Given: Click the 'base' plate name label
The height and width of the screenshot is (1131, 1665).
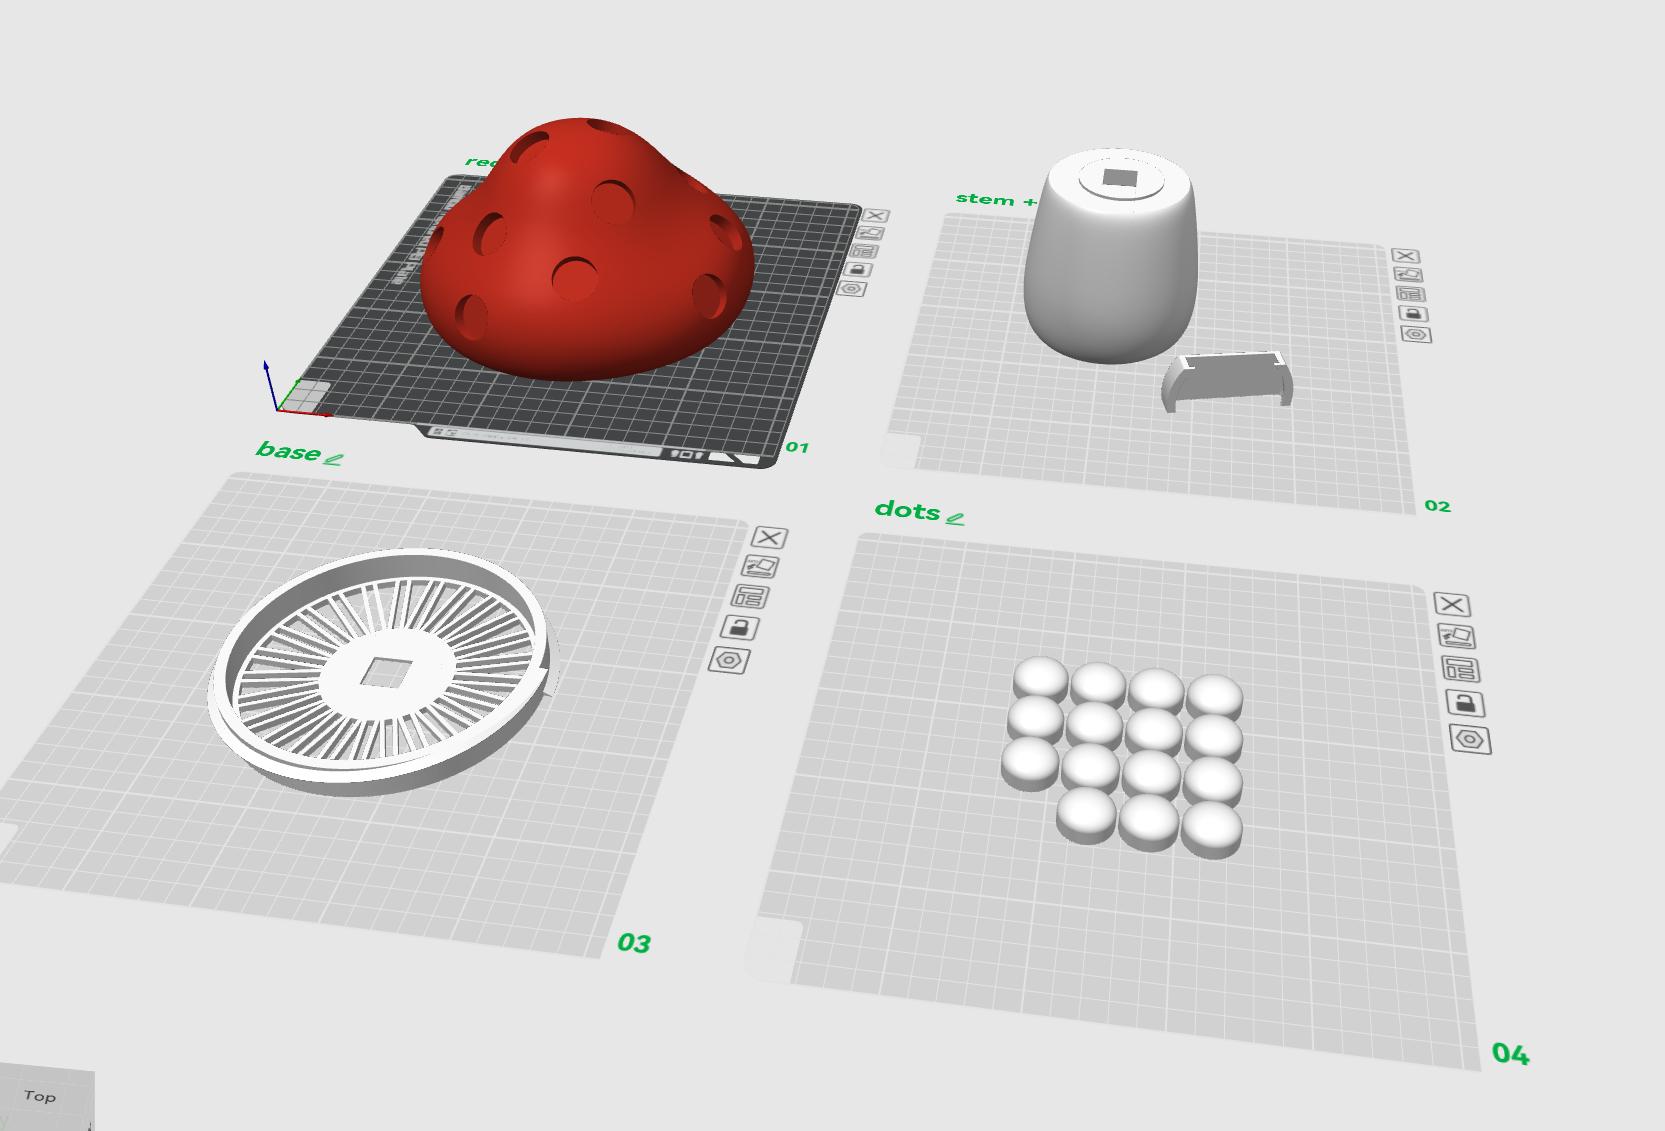Looking at the screenshot, I should (x=289, y=451).
